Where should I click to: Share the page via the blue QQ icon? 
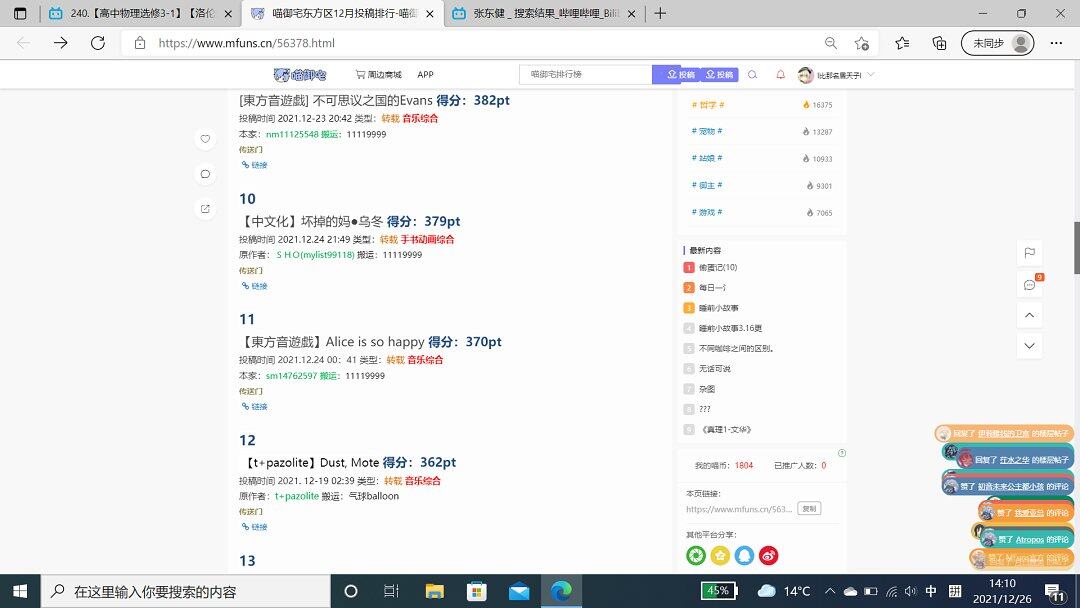click(x=744, y=555)
